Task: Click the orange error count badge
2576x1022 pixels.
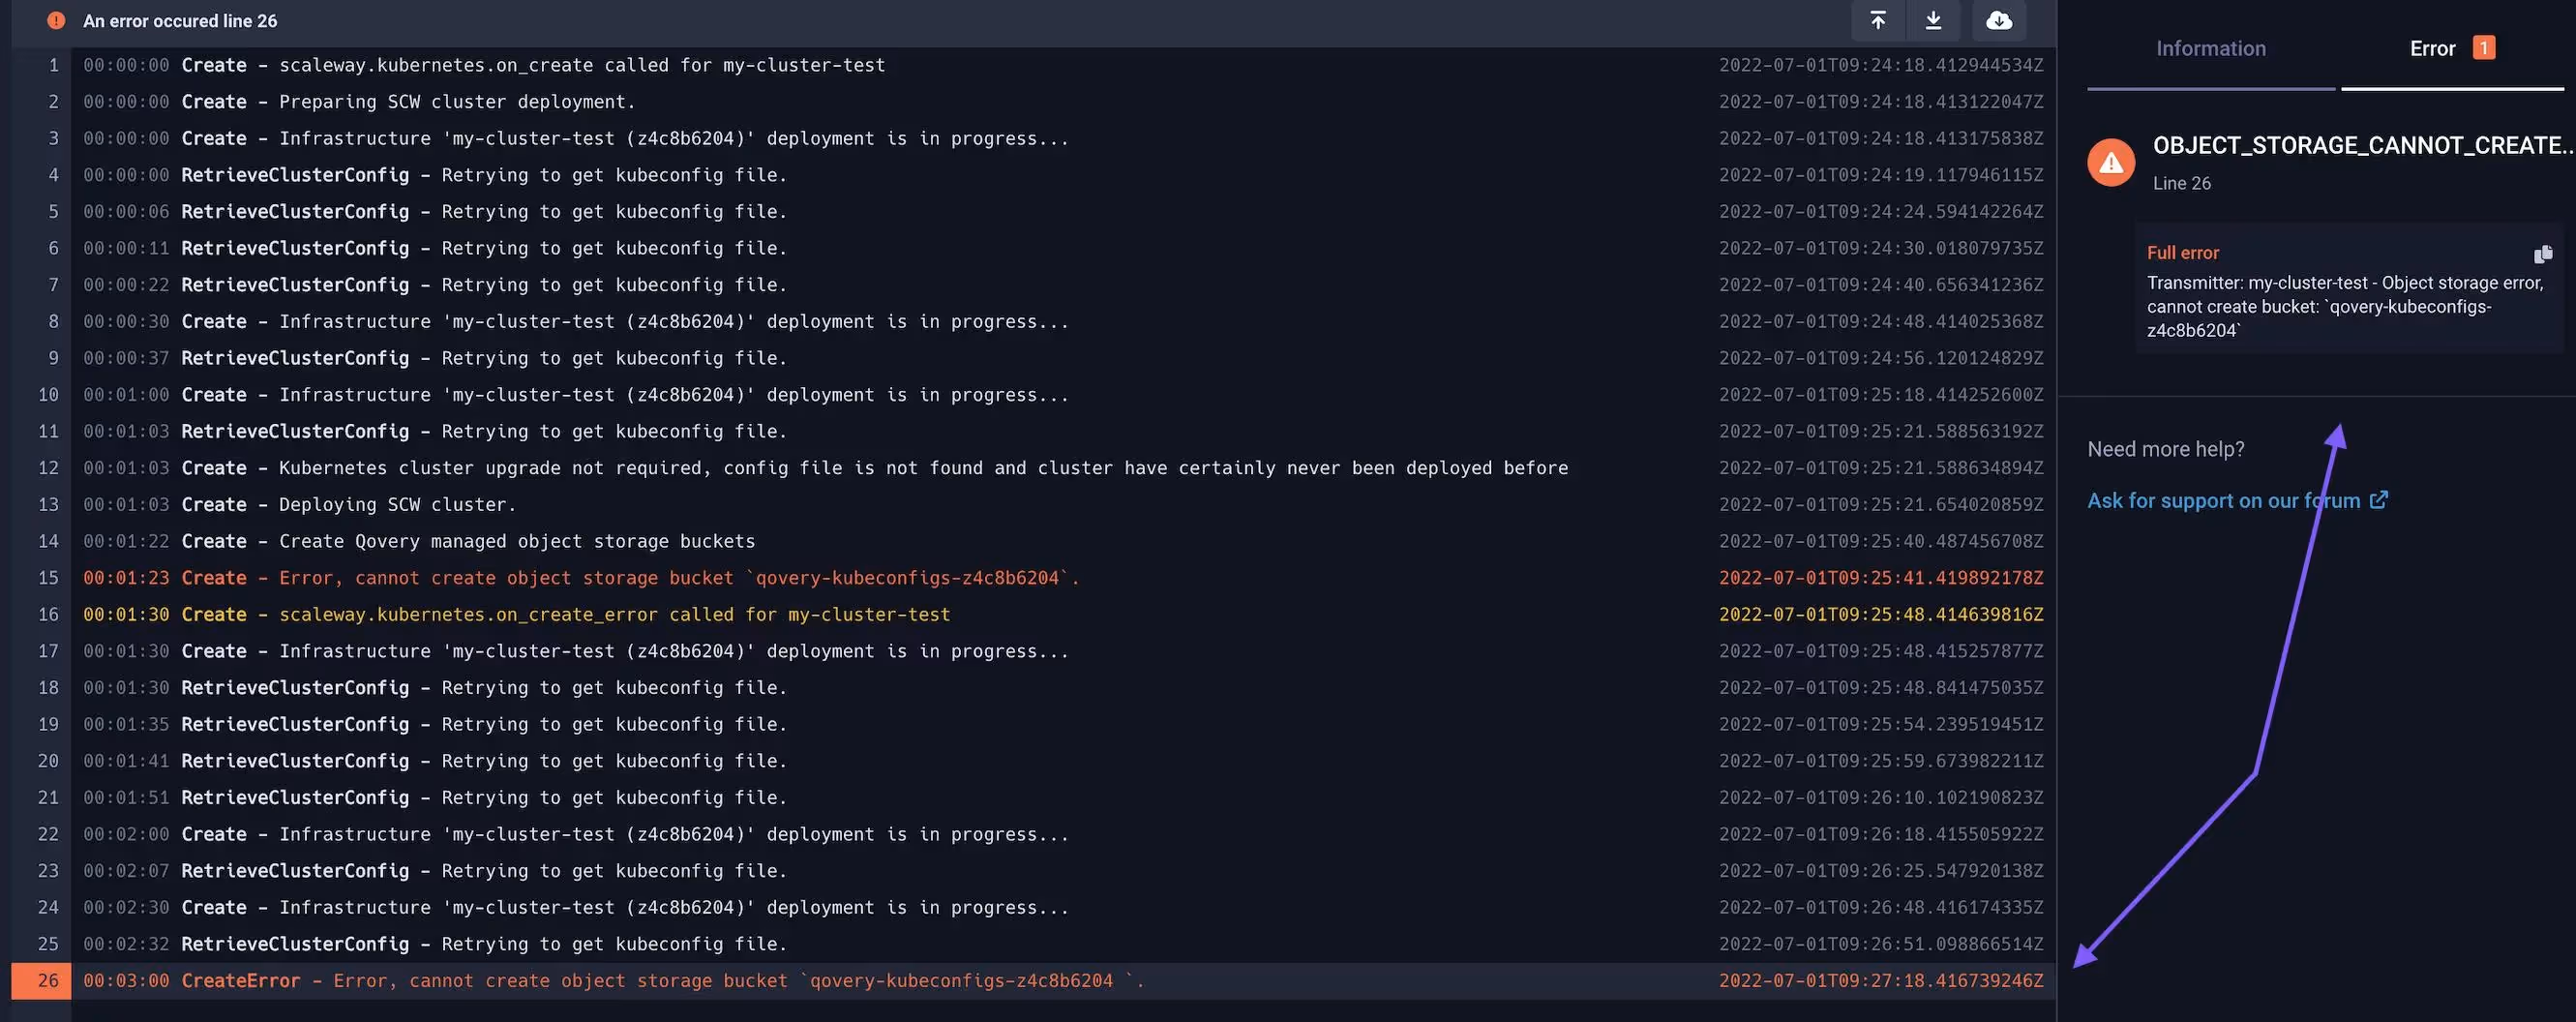Action: click(x=2484, y=47)
